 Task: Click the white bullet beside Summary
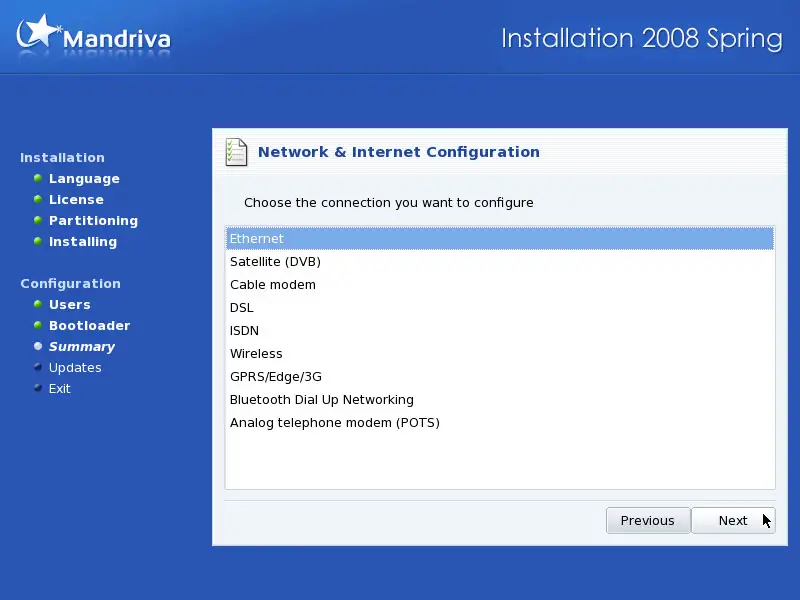[38, 346]
